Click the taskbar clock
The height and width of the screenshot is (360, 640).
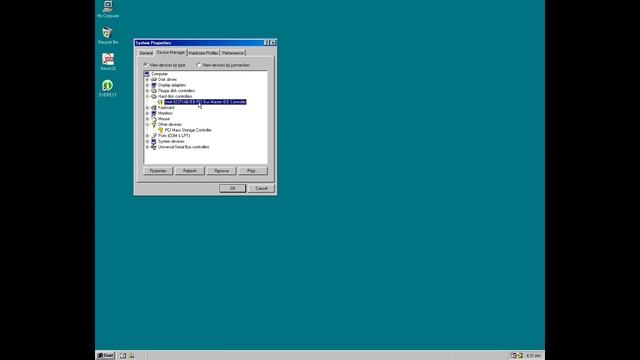pos(533,356)
